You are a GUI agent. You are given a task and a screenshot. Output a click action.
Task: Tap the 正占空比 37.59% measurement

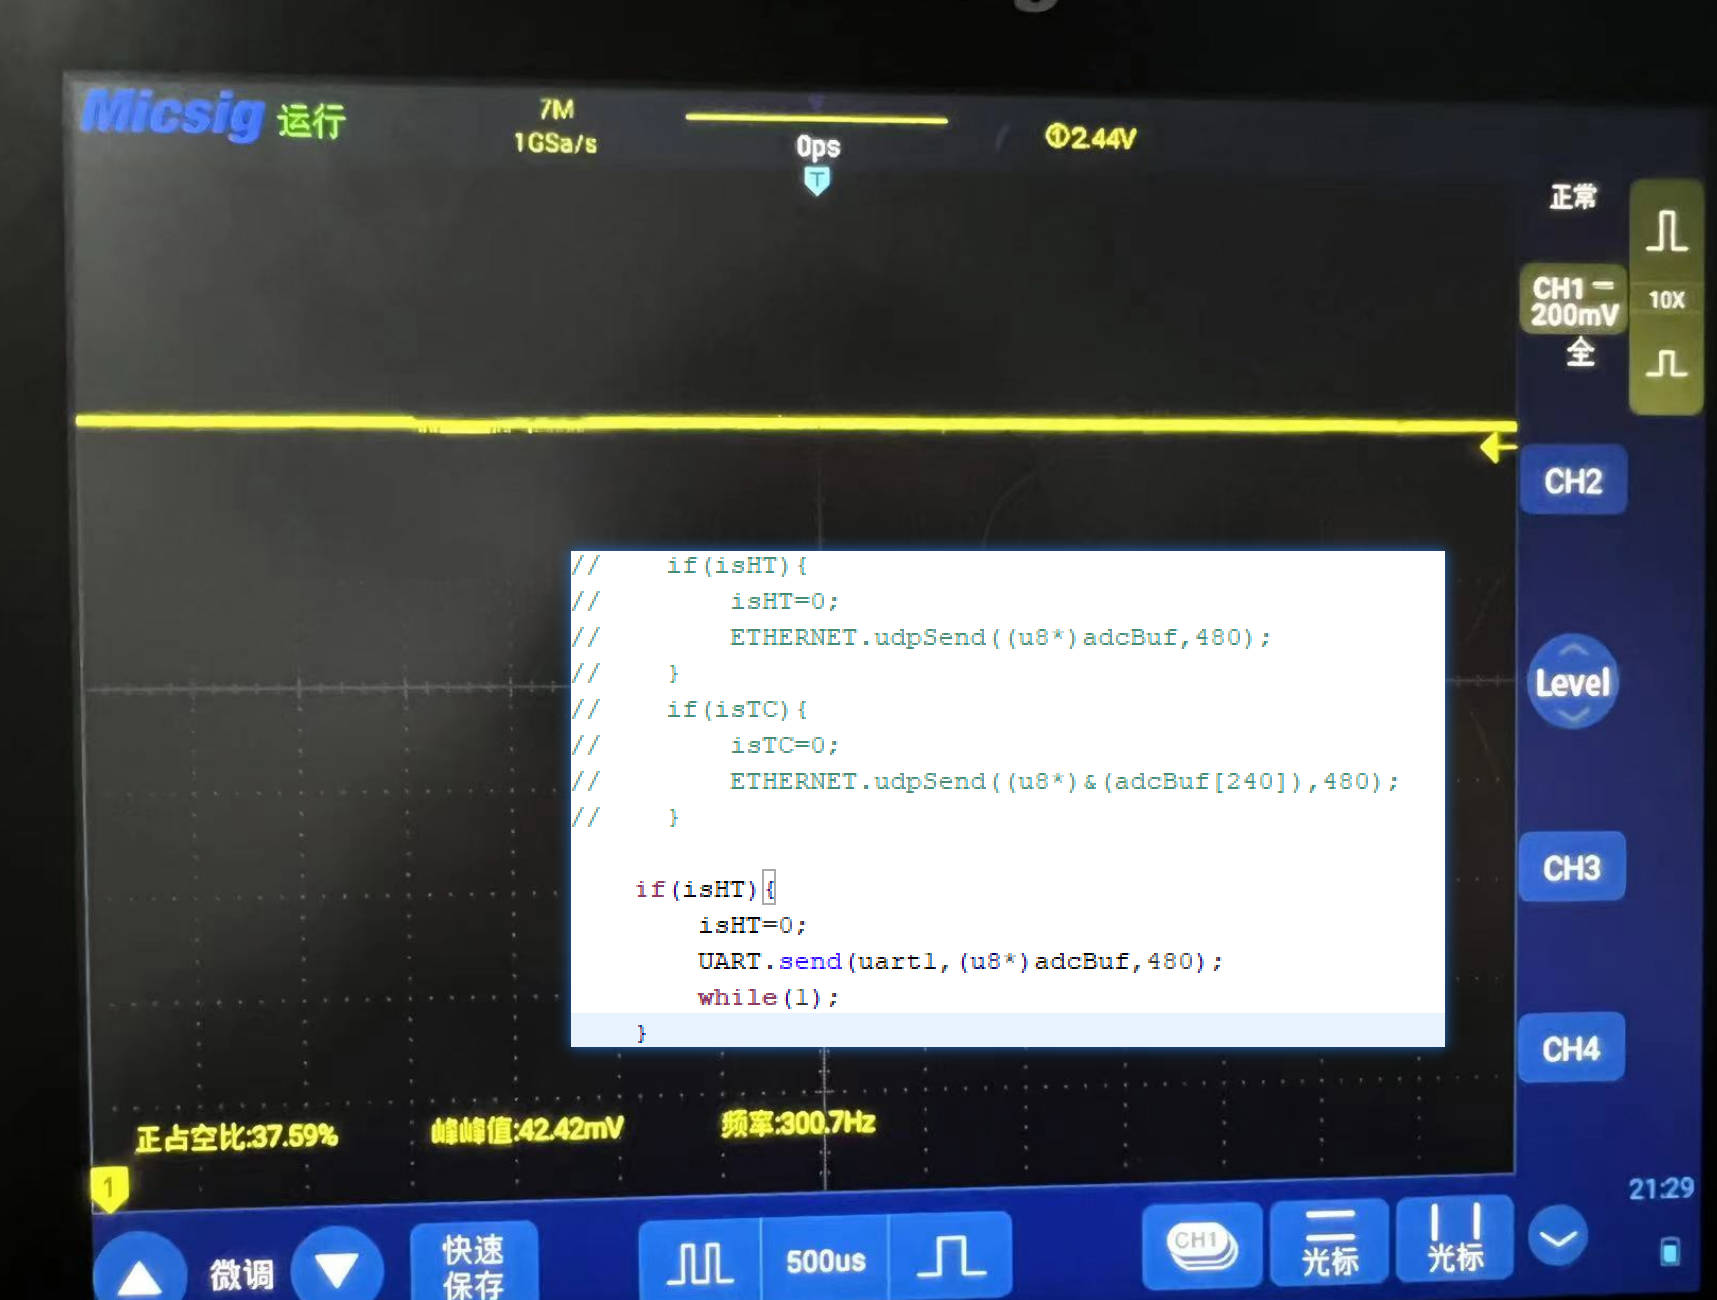click(x=237, y=1137)
